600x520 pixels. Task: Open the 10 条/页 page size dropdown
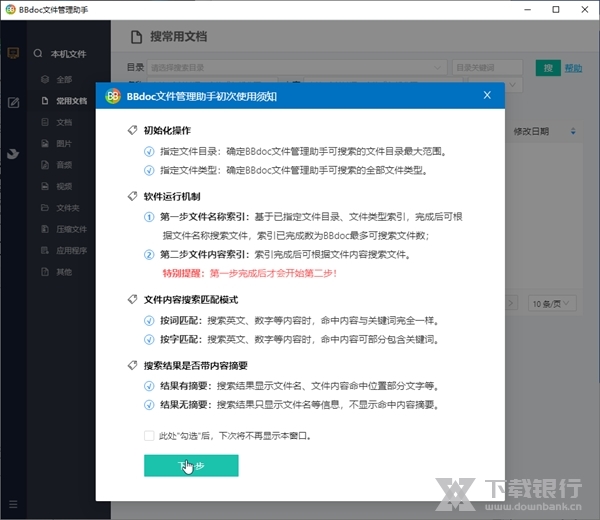(x=552, y=304)
